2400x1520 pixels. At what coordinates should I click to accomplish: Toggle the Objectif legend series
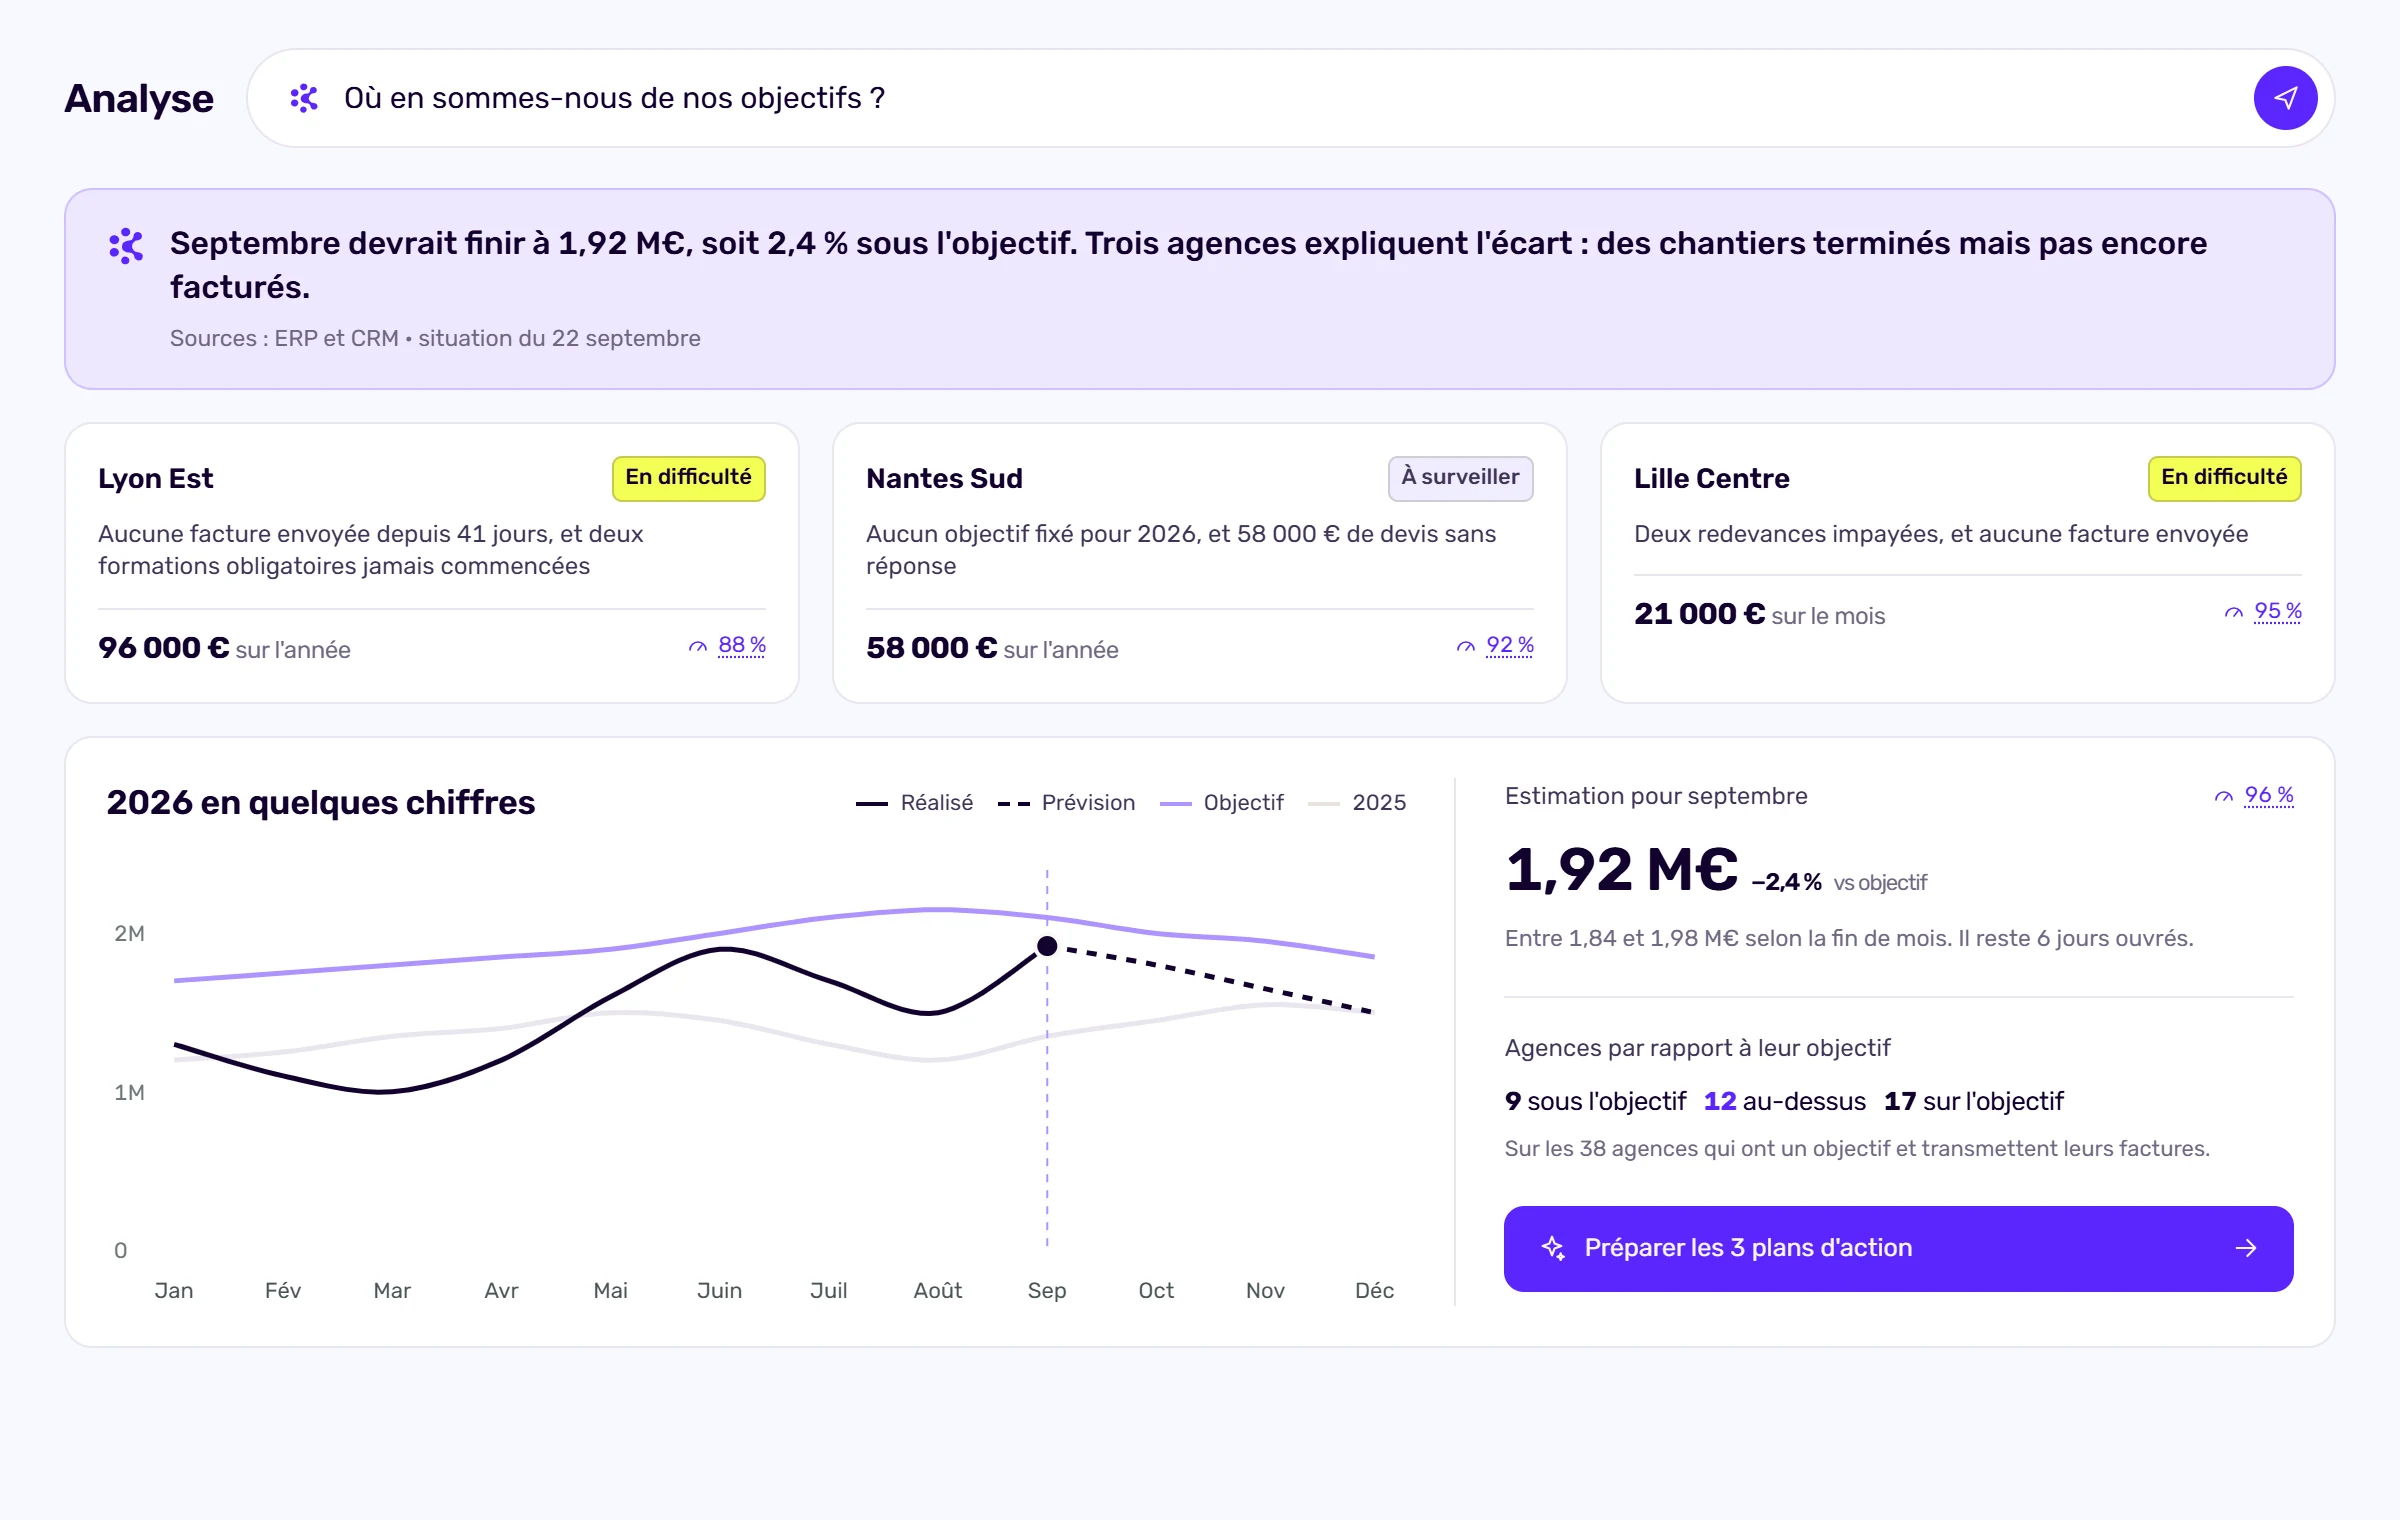1221,803
